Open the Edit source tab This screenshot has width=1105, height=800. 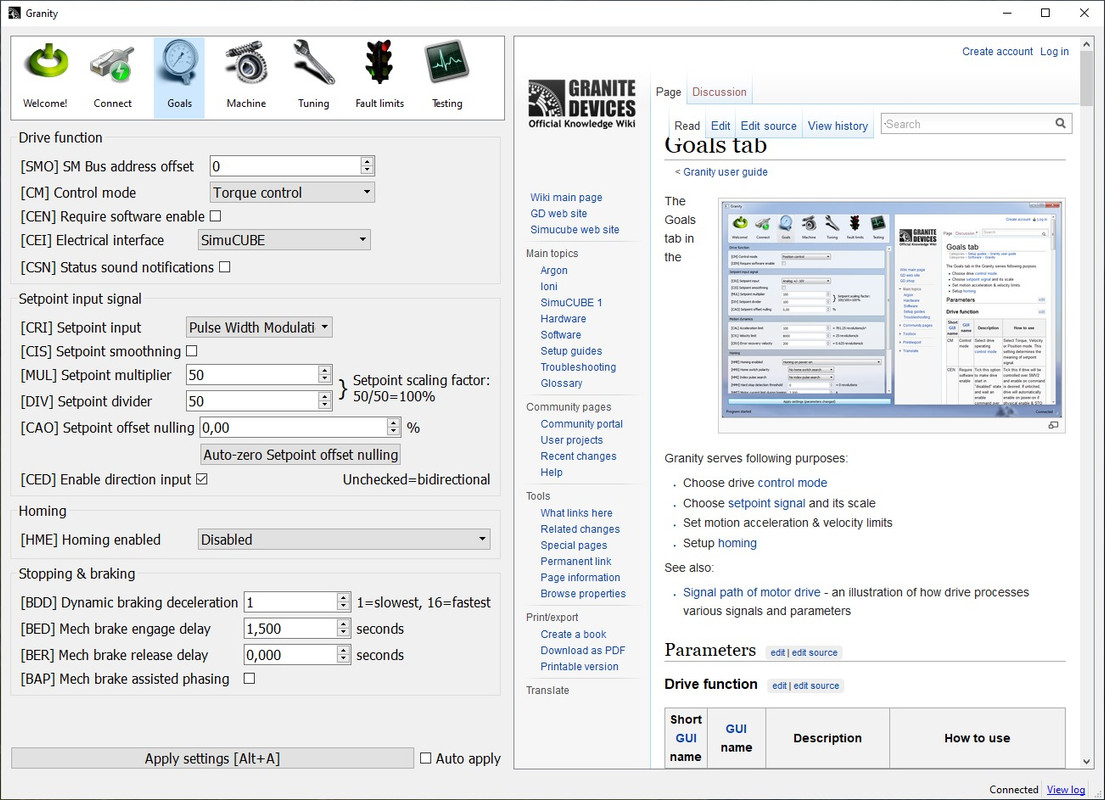pyautogui.click(x=768, y=125)
